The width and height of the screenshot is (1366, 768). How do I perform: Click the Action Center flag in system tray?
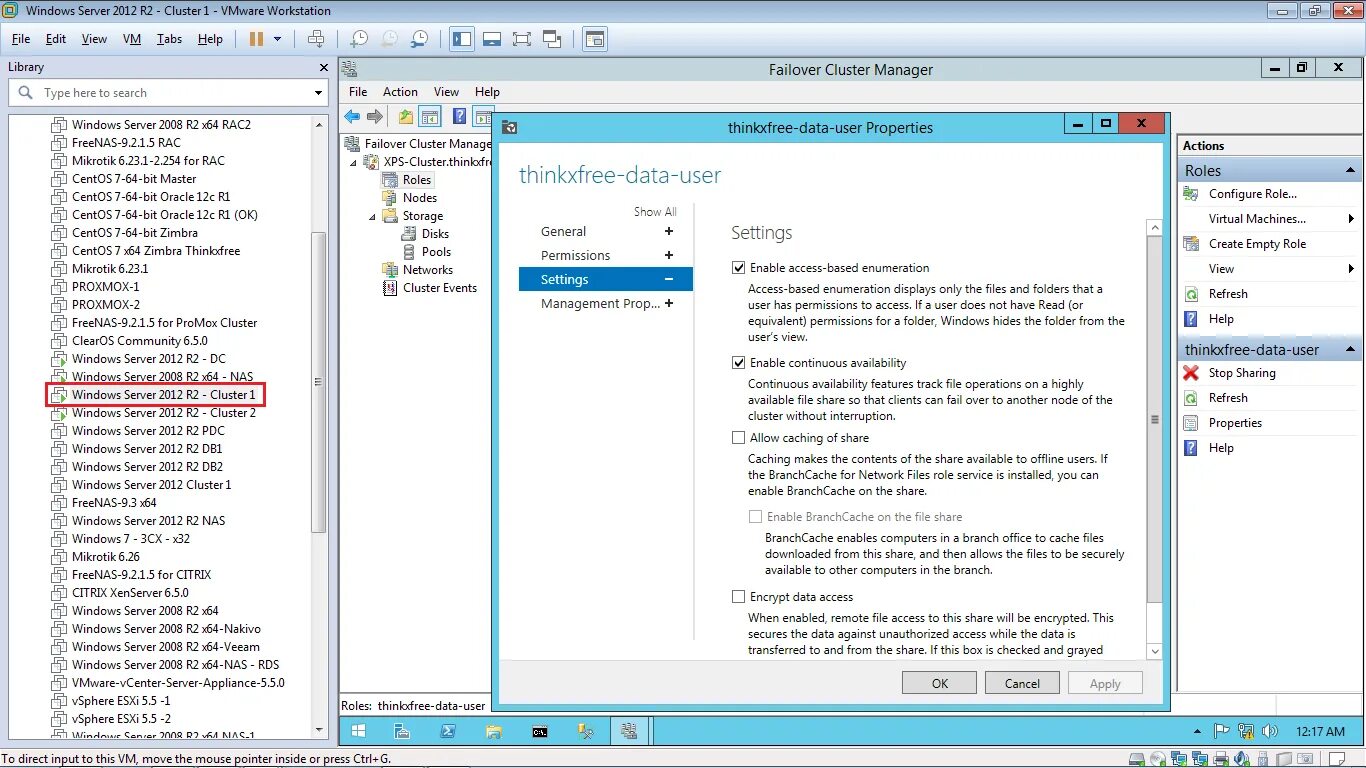point(1221,732)
